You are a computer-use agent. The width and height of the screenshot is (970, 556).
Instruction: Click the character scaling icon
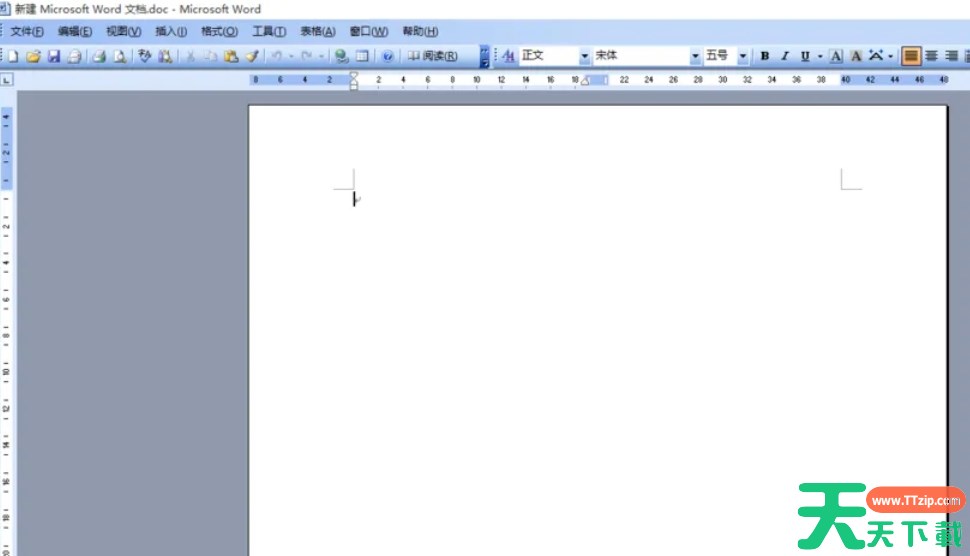(x=876, y=56)
